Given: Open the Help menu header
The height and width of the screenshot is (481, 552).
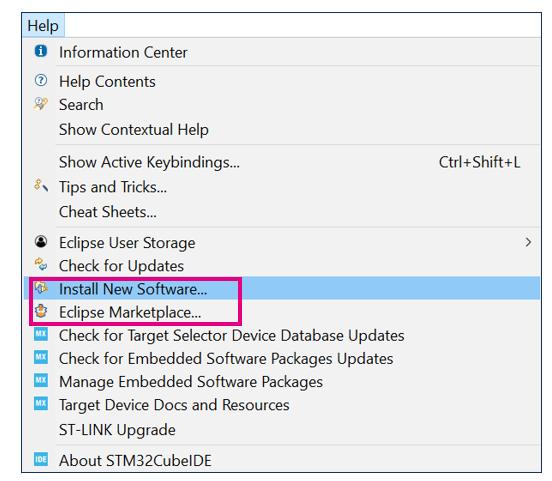Looking at the screenshot, I should [43, 26].
